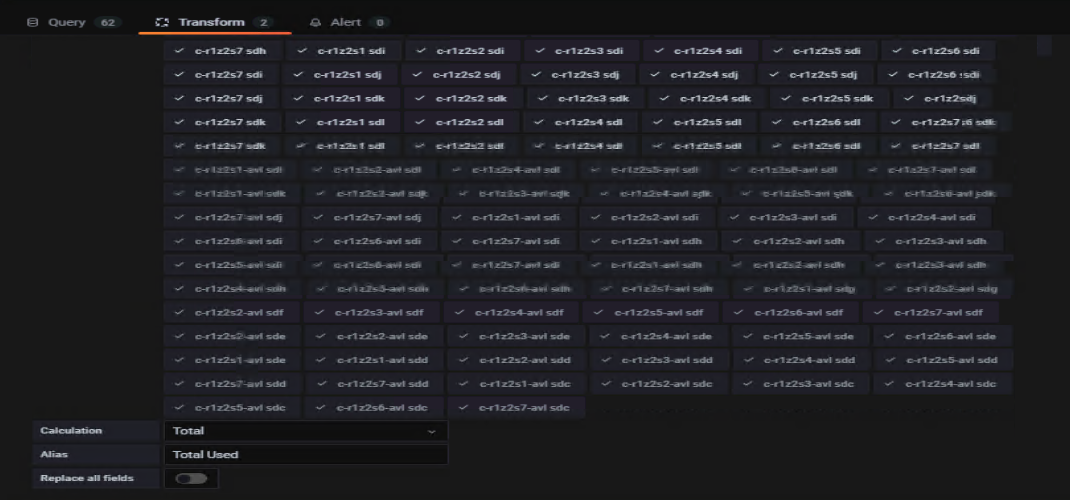
Task: Click the c-r1z2s4 sdk field chip
Action: 708,98
